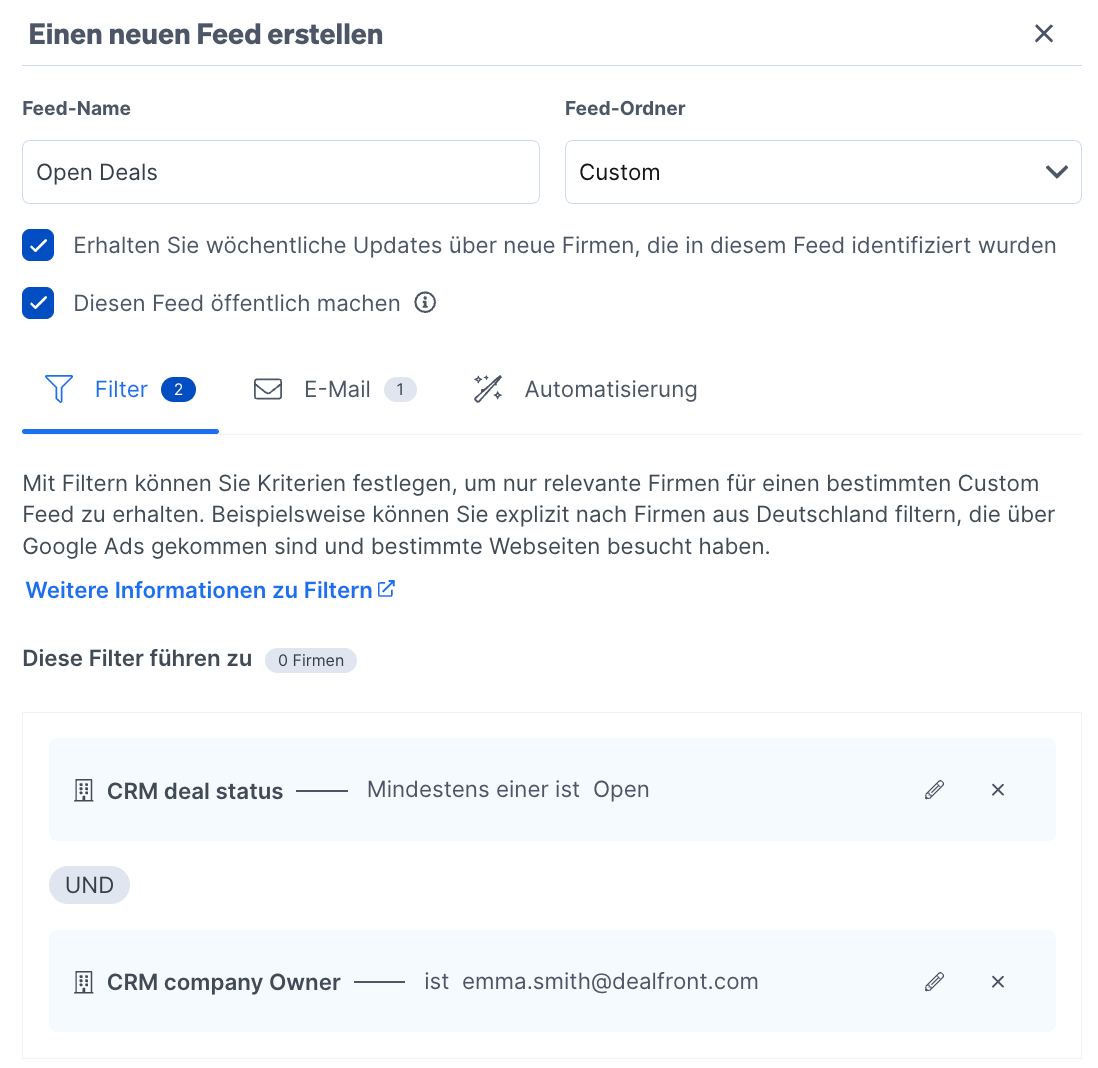Image resolution: width=1098 pixels, height=1068 pixels.
Task: Edit the CRM deal status filter pencil icon
Action: tap(934, 789)
